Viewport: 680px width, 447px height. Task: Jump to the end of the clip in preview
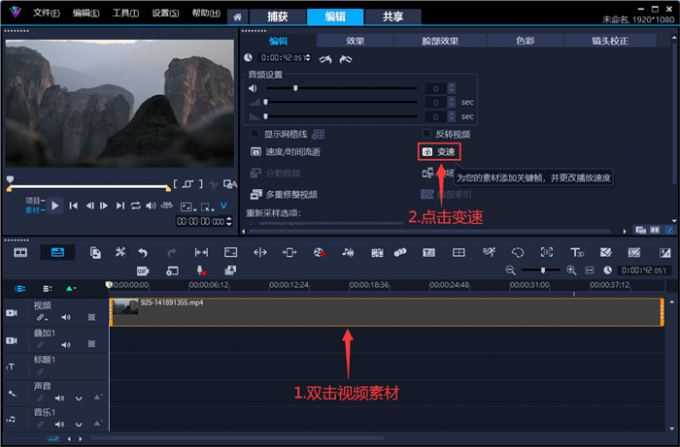pyautogui.click(x=120, y=206)
